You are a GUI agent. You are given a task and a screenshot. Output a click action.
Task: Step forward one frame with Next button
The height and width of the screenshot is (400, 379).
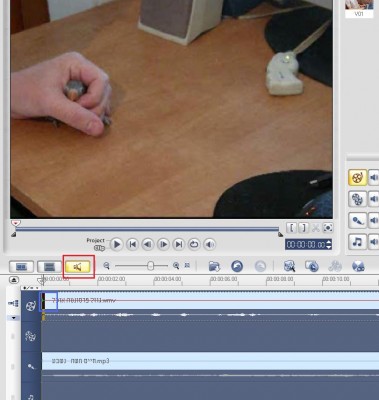tap(163, 244)
